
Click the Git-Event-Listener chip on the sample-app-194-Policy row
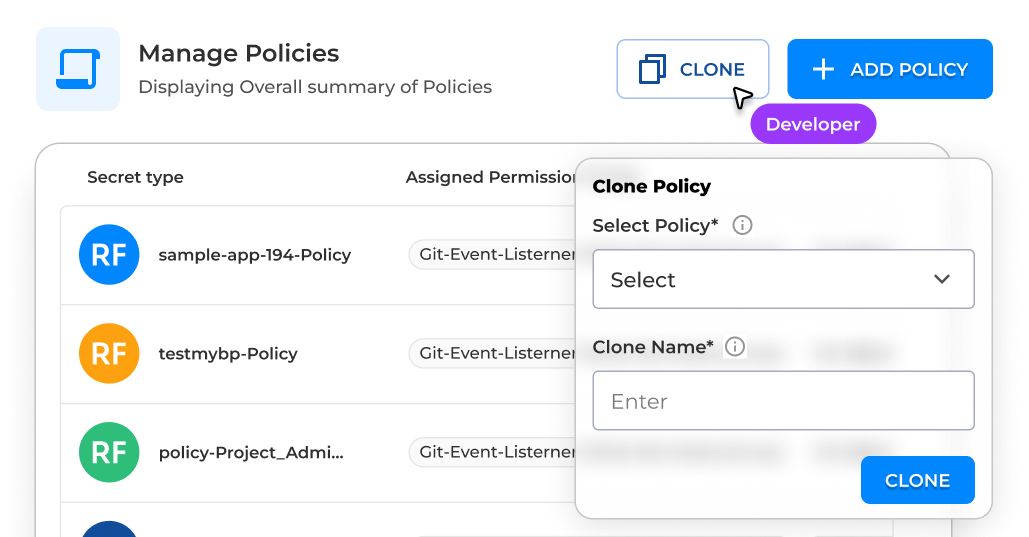pos(494,255)
